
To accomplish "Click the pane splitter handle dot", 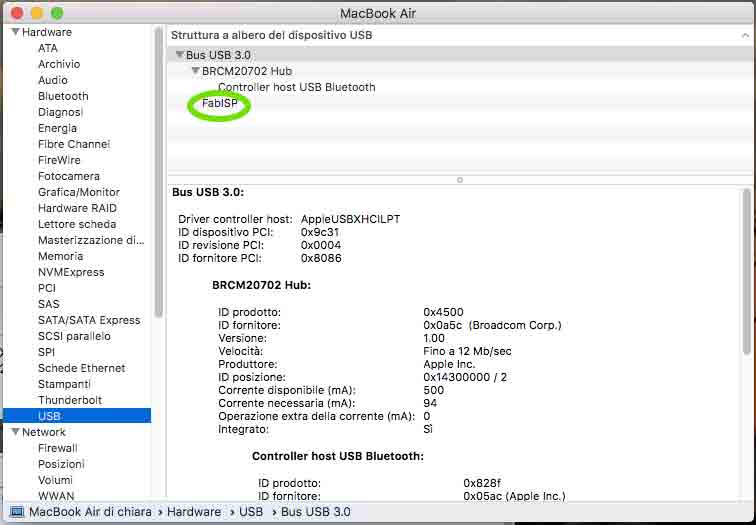I will point(459,180).
